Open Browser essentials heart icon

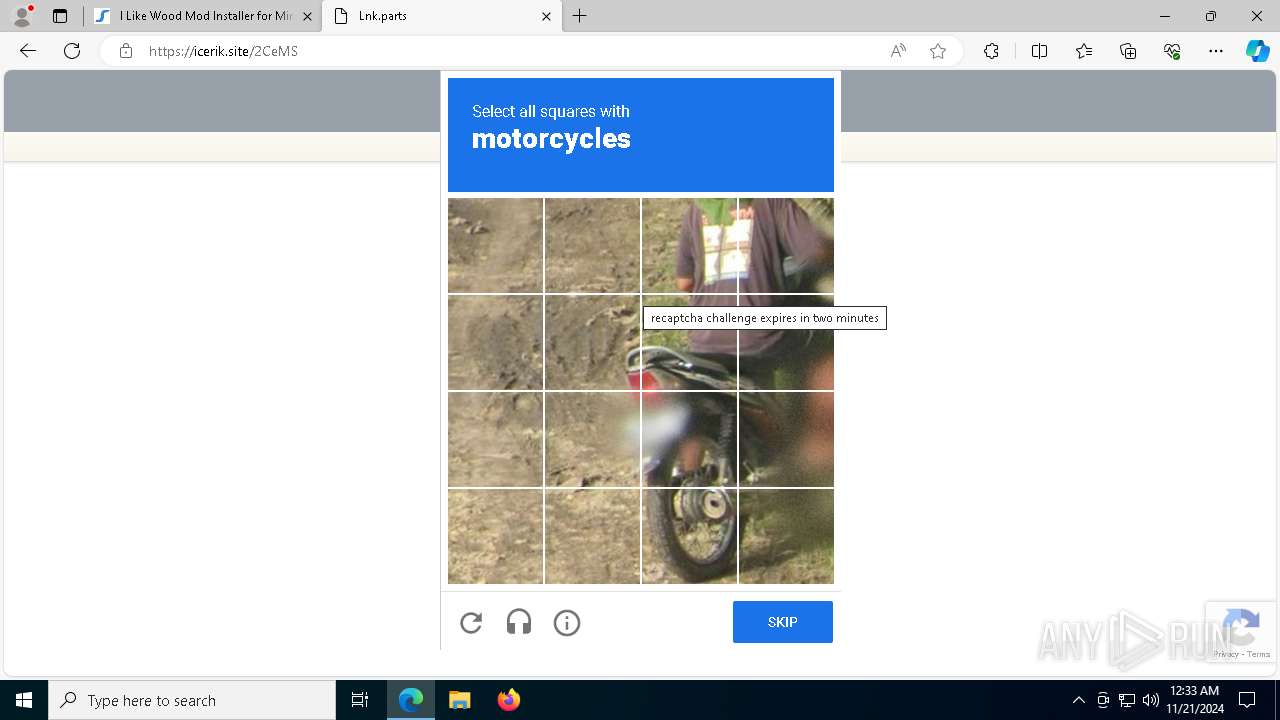1172,51
